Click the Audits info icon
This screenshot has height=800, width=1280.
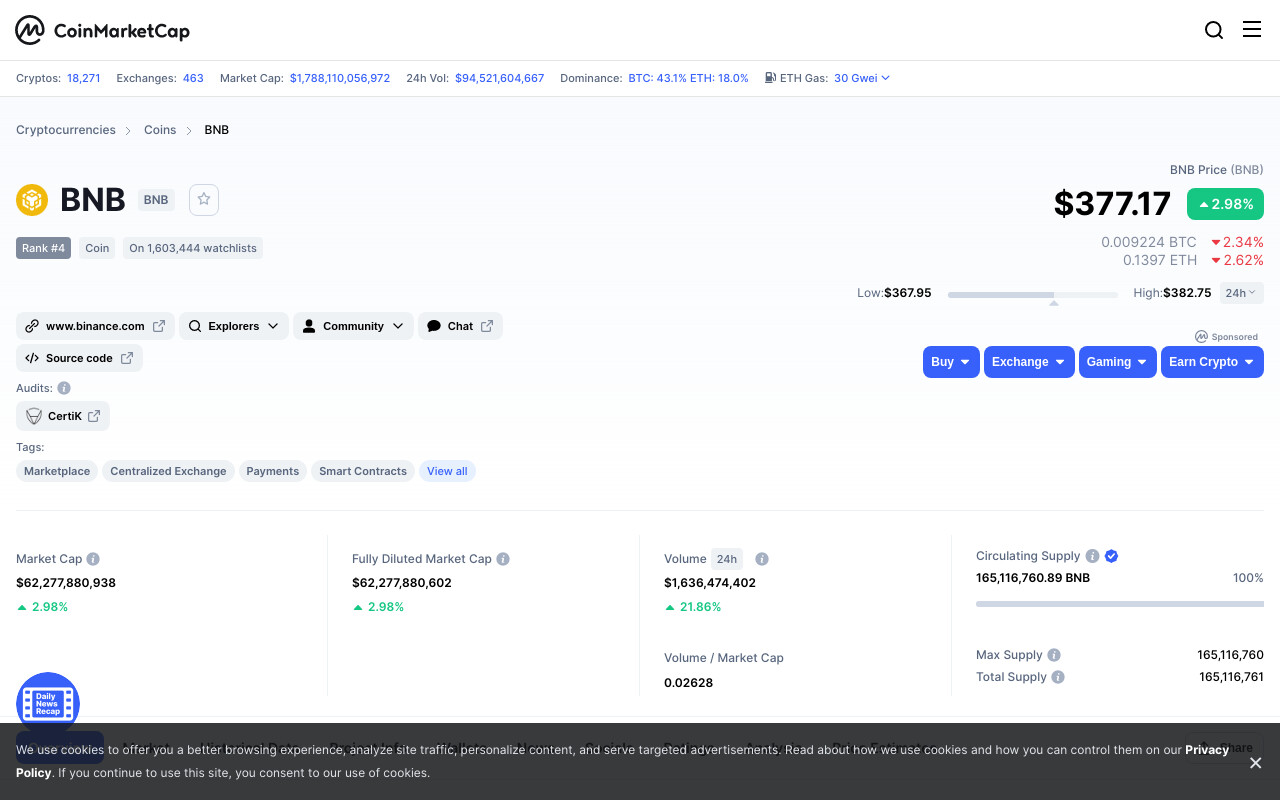tap(64, 388)
